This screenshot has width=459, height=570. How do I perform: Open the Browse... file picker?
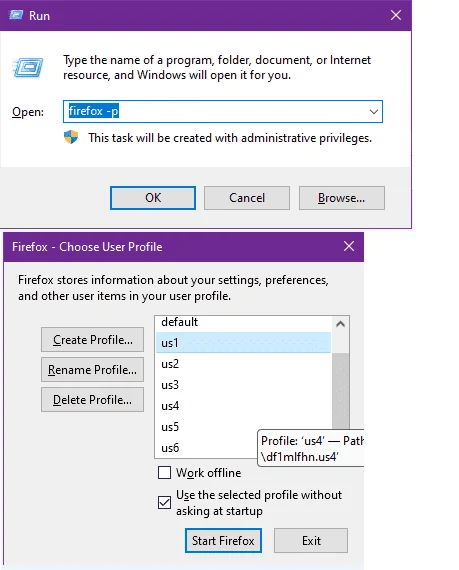(342, 198)
